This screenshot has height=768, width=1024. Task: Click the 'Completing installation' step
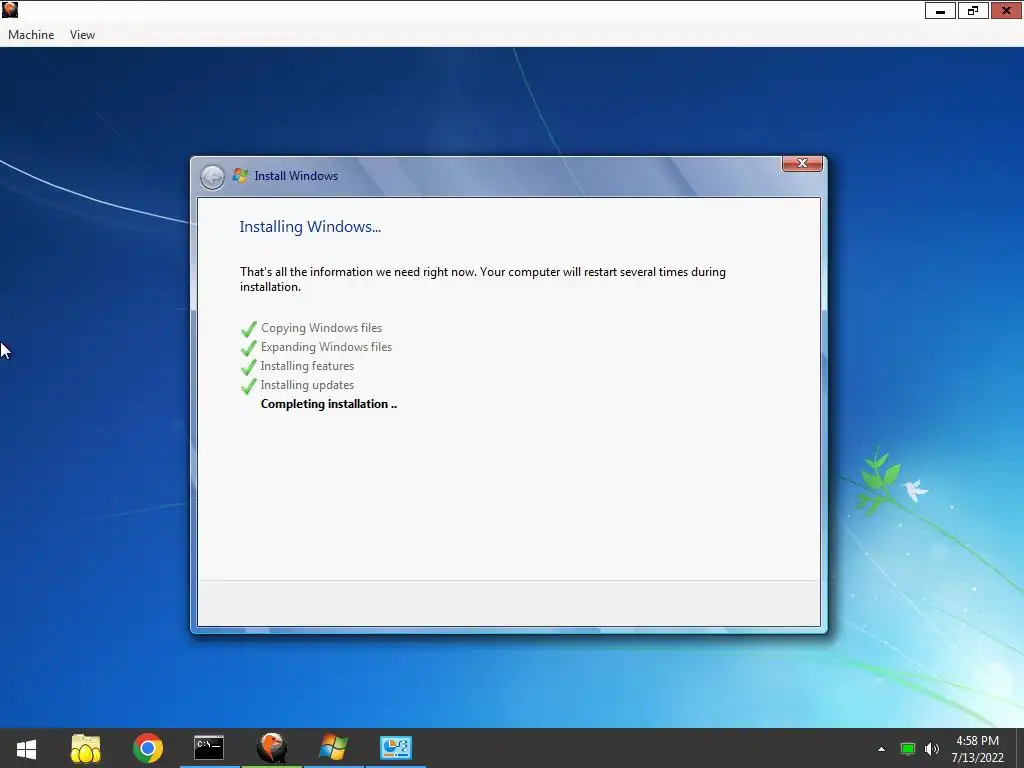(328, 404)
